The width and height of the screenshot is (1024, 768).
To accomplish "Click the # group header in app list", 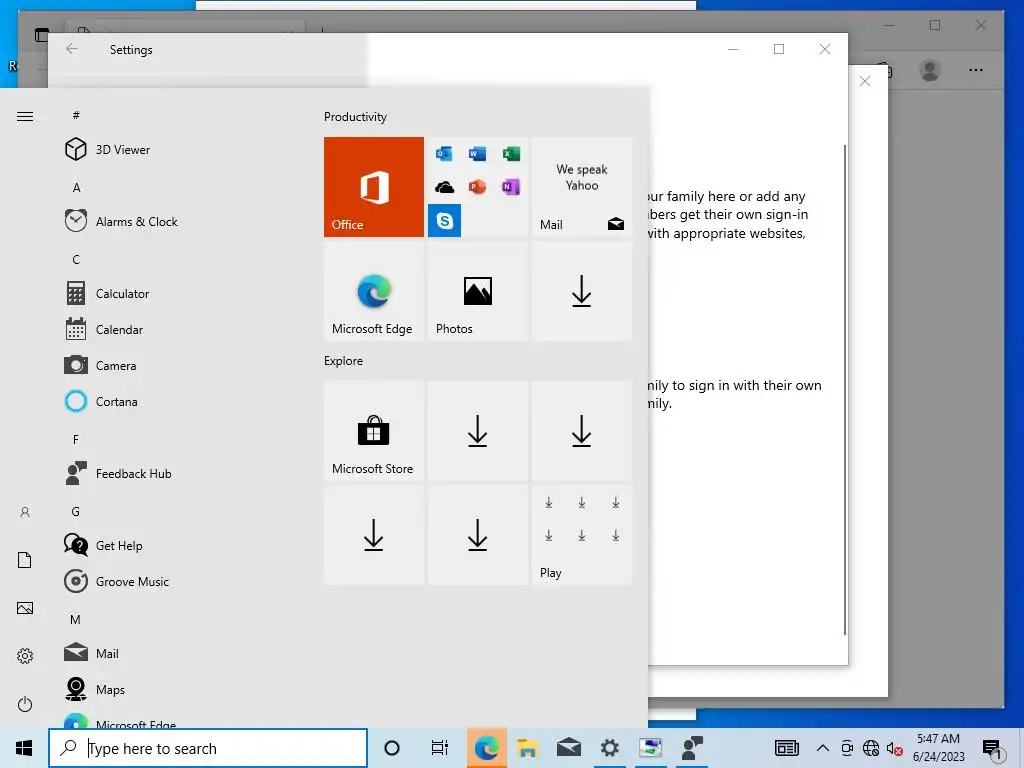I will coord(76,115).
